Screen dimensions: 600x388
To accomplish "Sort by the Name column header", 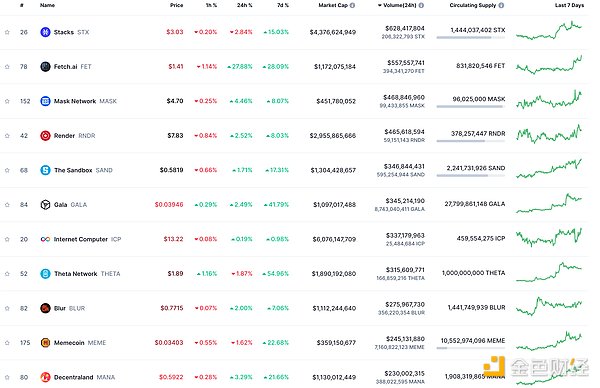I will tap(47, 5).
